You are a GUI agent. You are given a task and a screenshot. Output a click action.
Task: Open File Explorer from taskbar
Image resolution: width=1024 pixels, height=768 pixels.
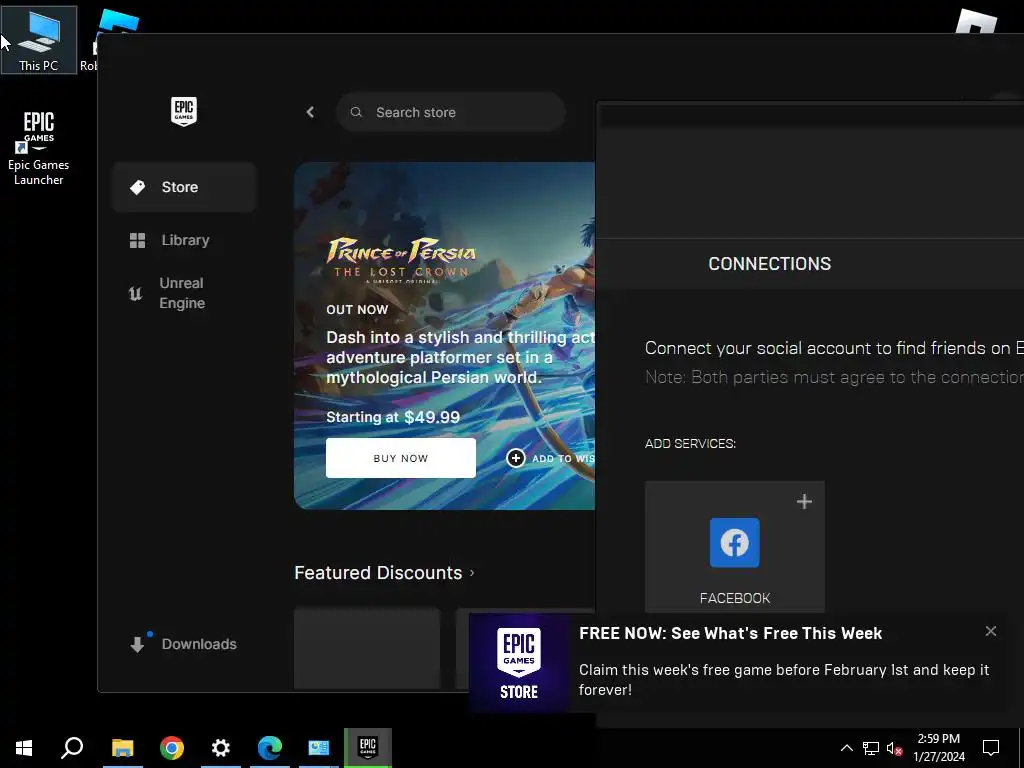pyautogui.click(x=122, y=748)
